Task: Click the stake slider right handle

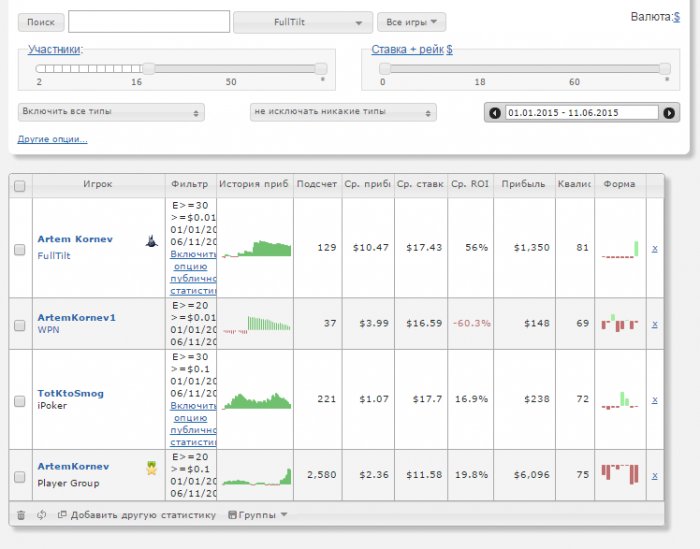Action: click(x=665, y=69)
